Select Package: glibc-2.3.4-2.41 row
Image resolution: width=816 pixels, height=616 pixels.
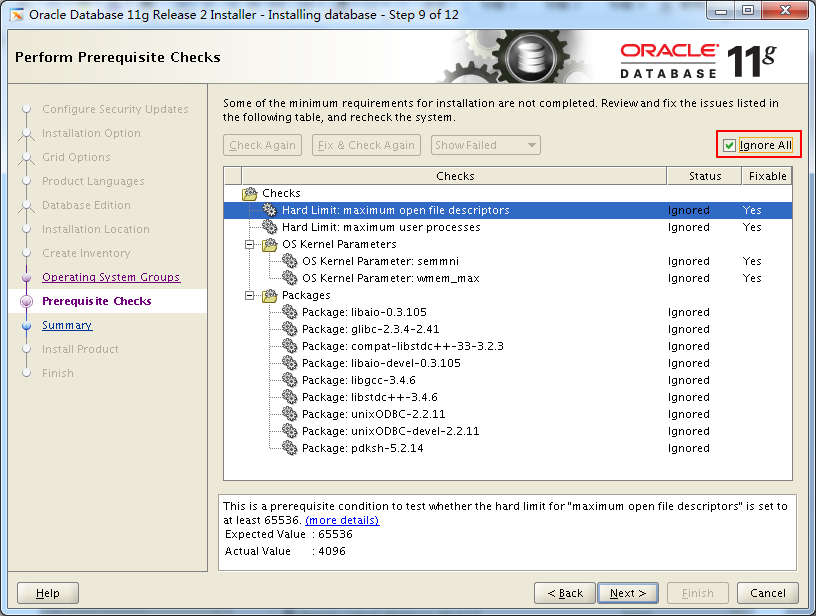[x=508, y=329]
